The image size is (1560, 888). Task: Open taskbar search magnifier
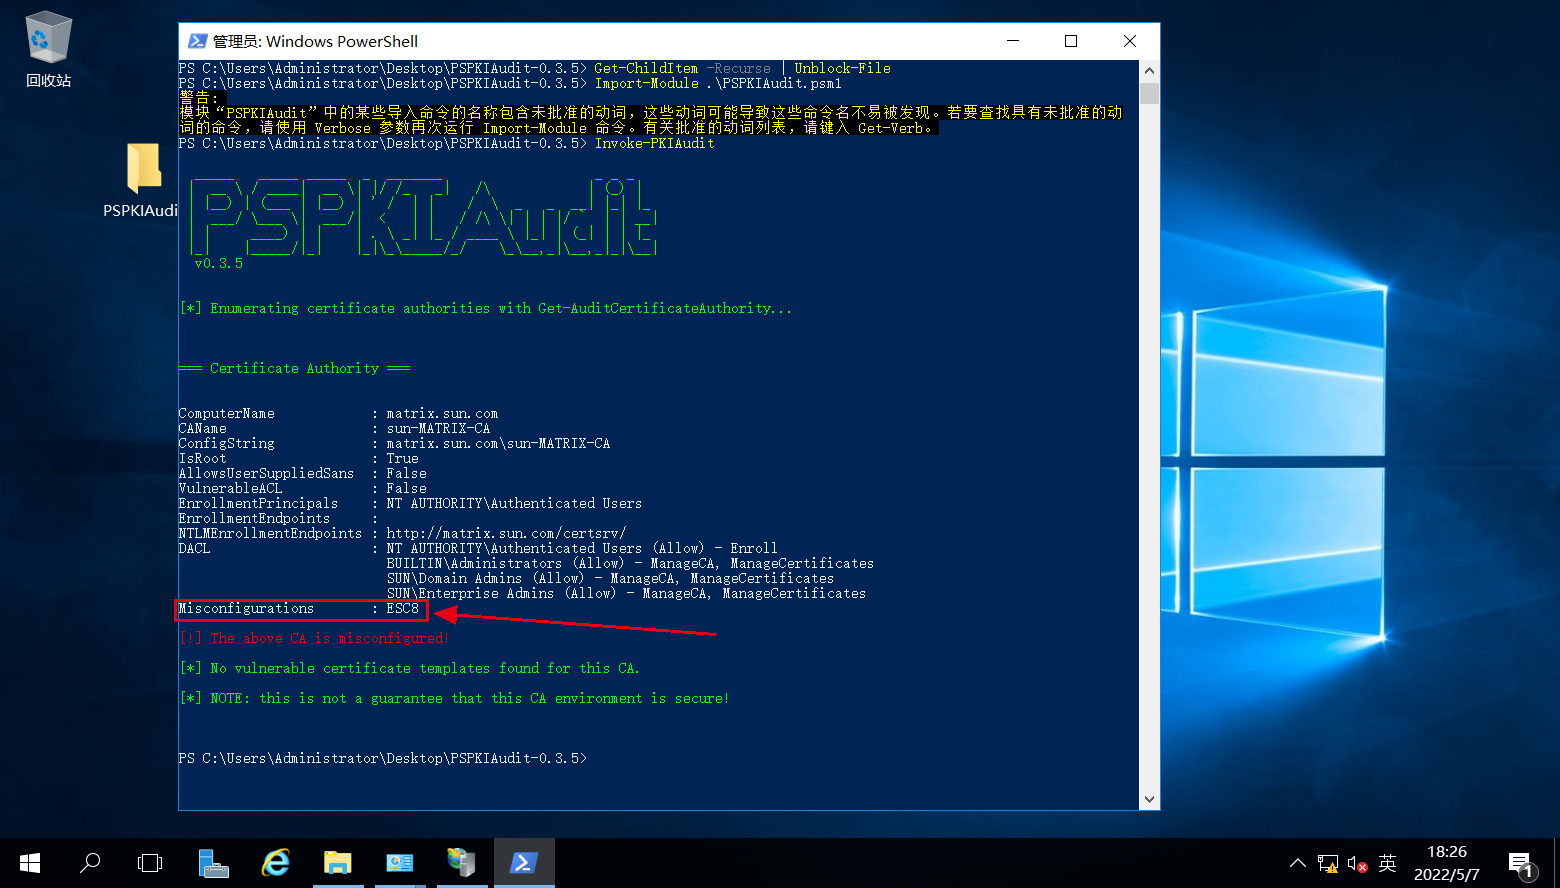click(x=90, y=862)
